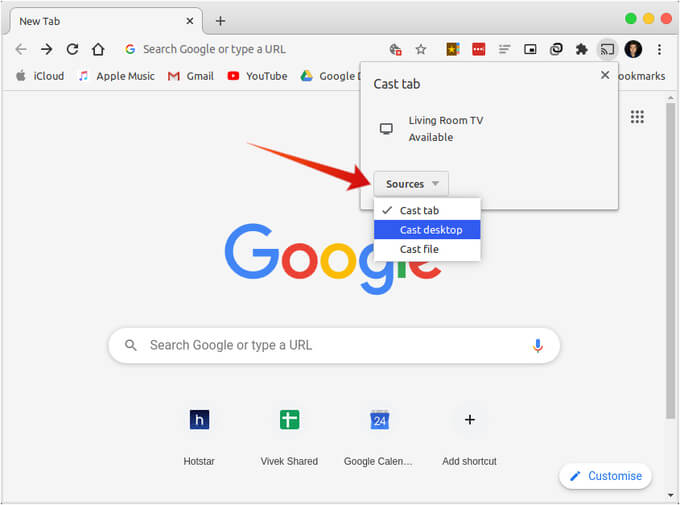This screenshot has width=680, height=505.
Task: Open the YouTube bookmark
Action: point(257,76)
